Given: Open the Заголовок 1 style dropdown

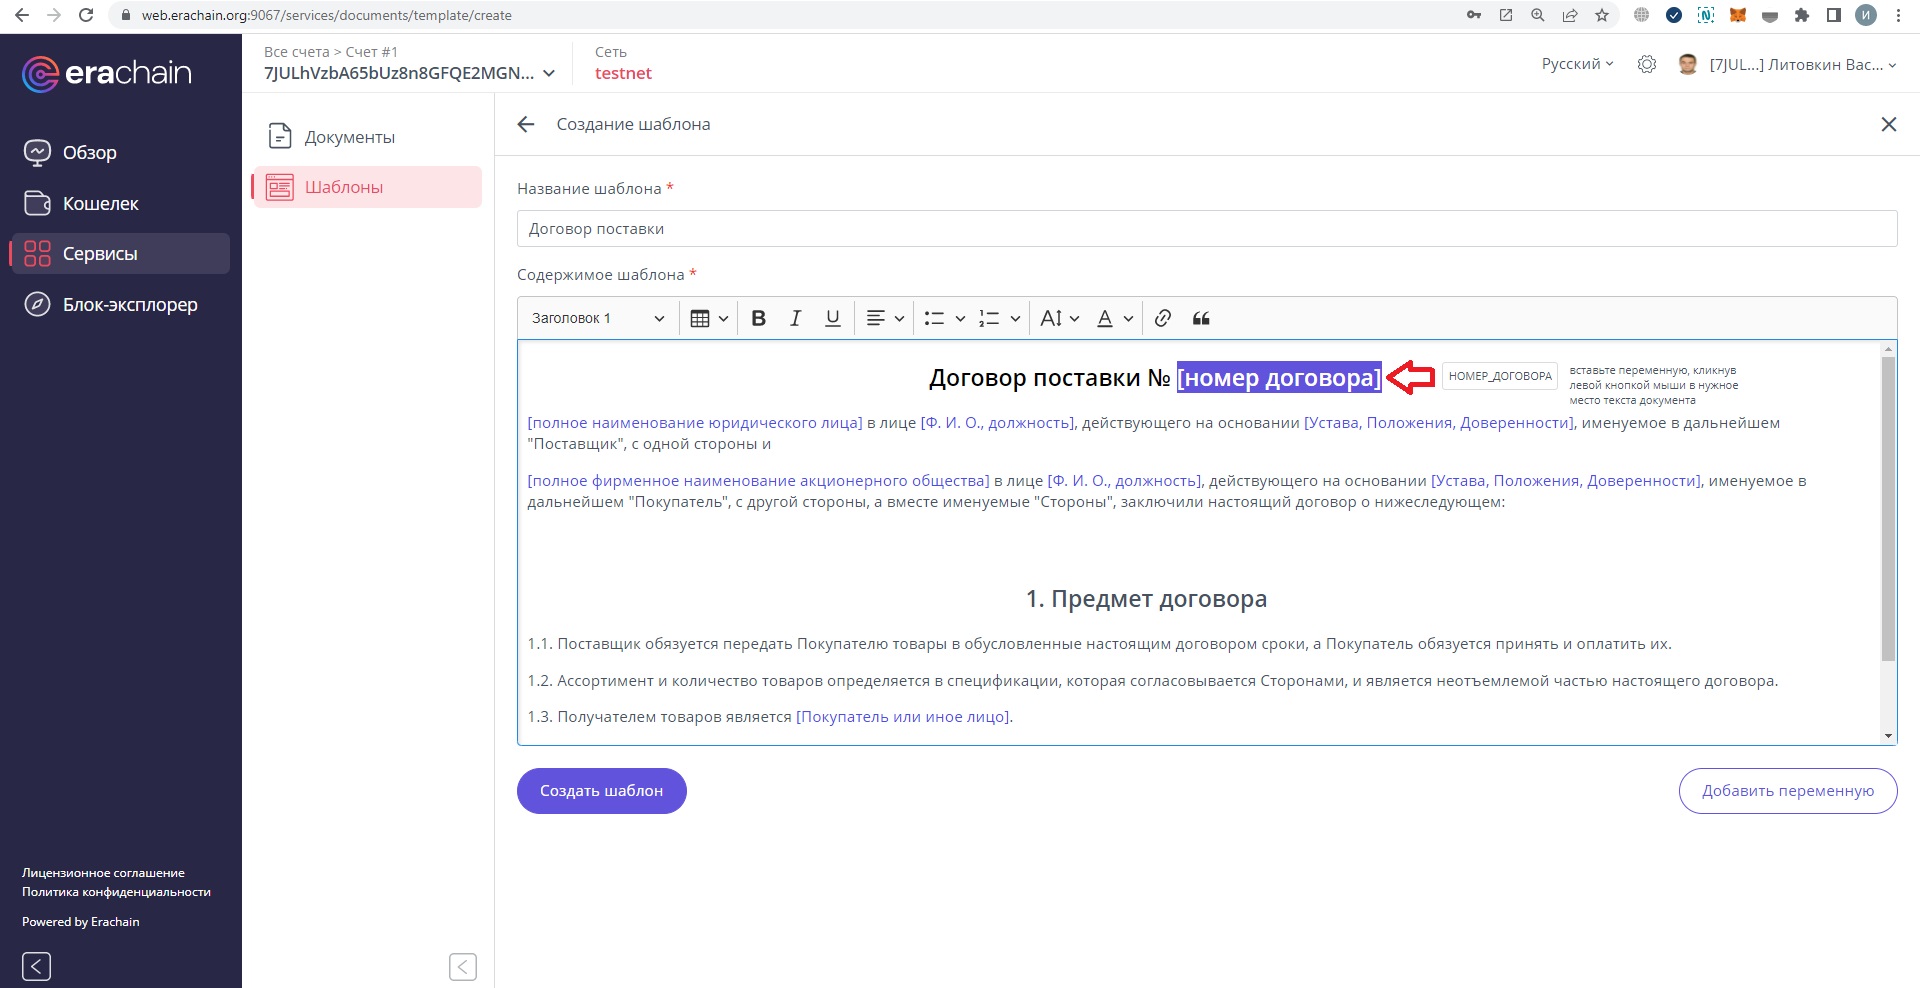Looking at the screenshot, I should click(596, 318).
